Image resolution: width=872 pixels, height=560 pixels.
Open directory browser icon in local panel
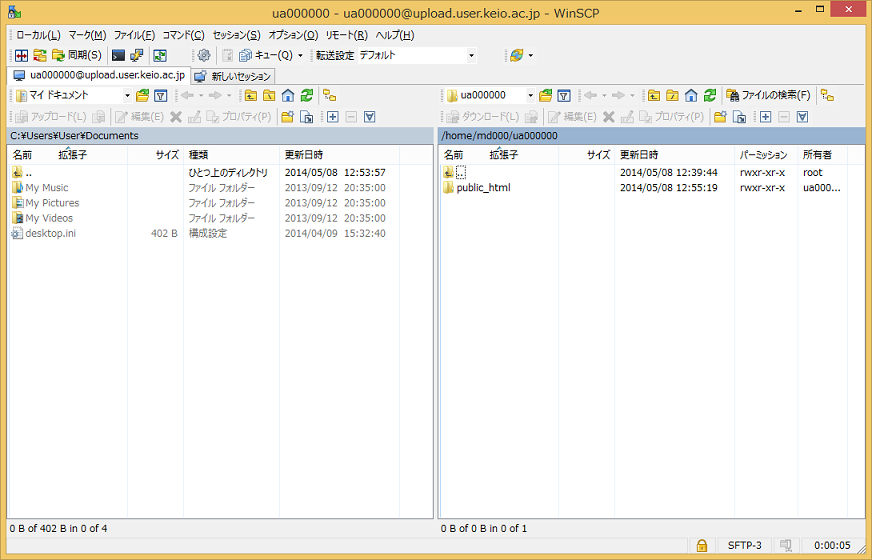click(143, 96)
